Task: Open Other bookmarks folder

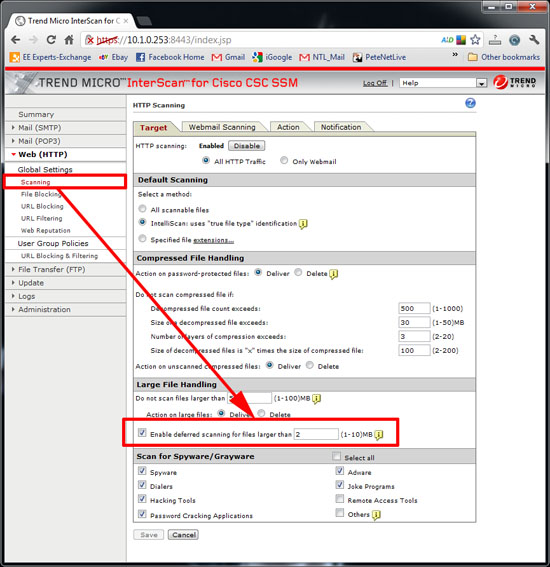Action: click(504, 57)
